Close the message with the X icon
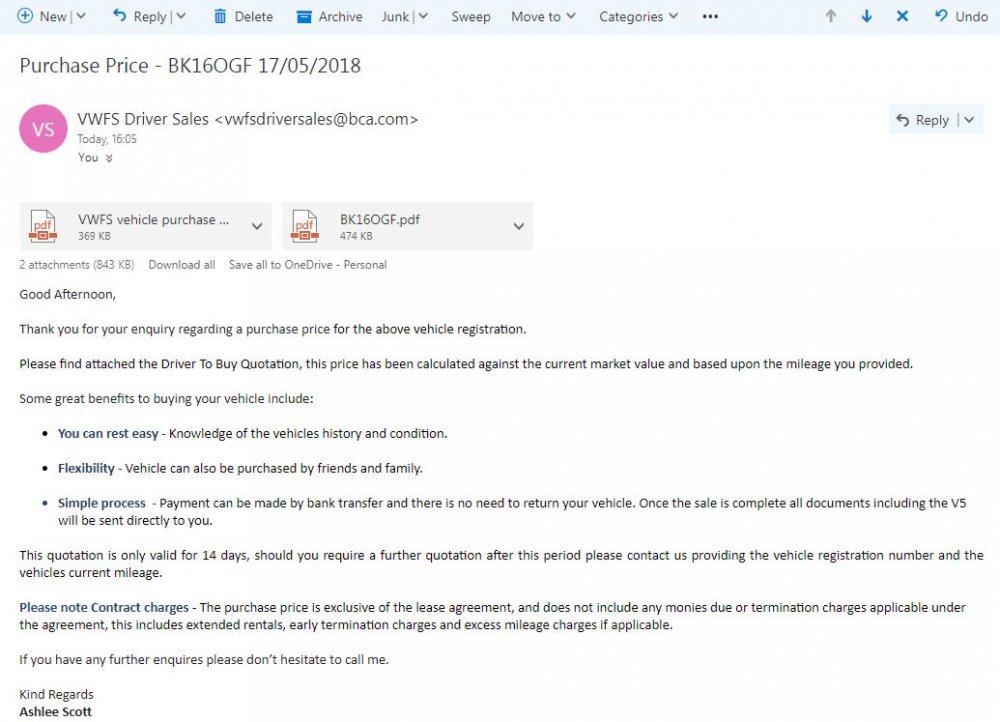This screenshot has height=722, width=1000. coord(902,16)
